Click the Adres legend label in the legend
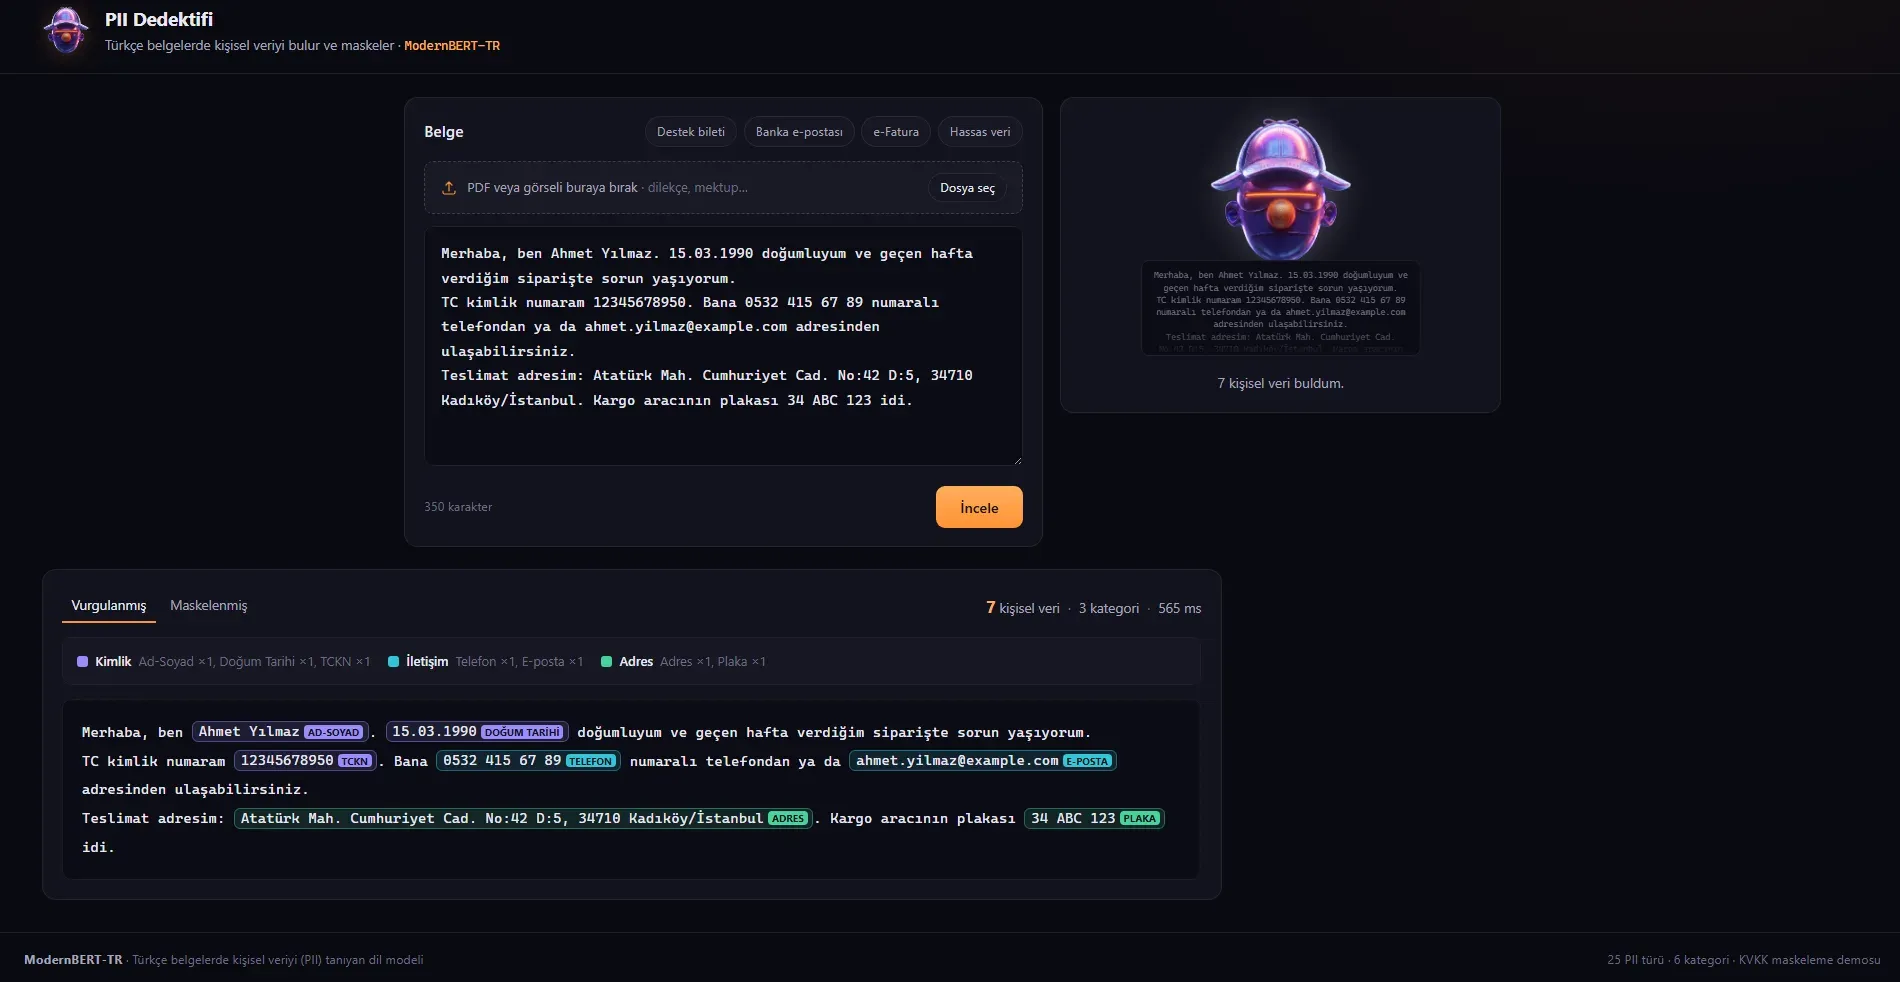Viewport: 1900px width, 982px height. pyautogui.click(x=636, y=662)
